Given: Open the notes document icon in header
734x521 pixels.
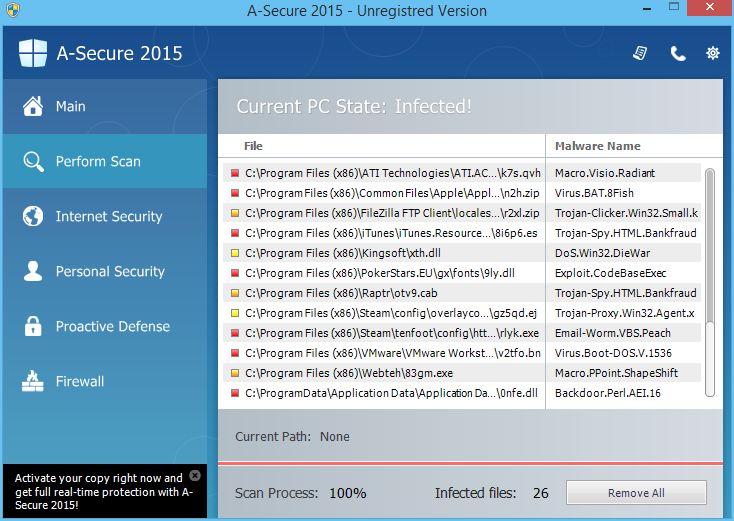Looking at the screenshot, I should coord(641,53).
